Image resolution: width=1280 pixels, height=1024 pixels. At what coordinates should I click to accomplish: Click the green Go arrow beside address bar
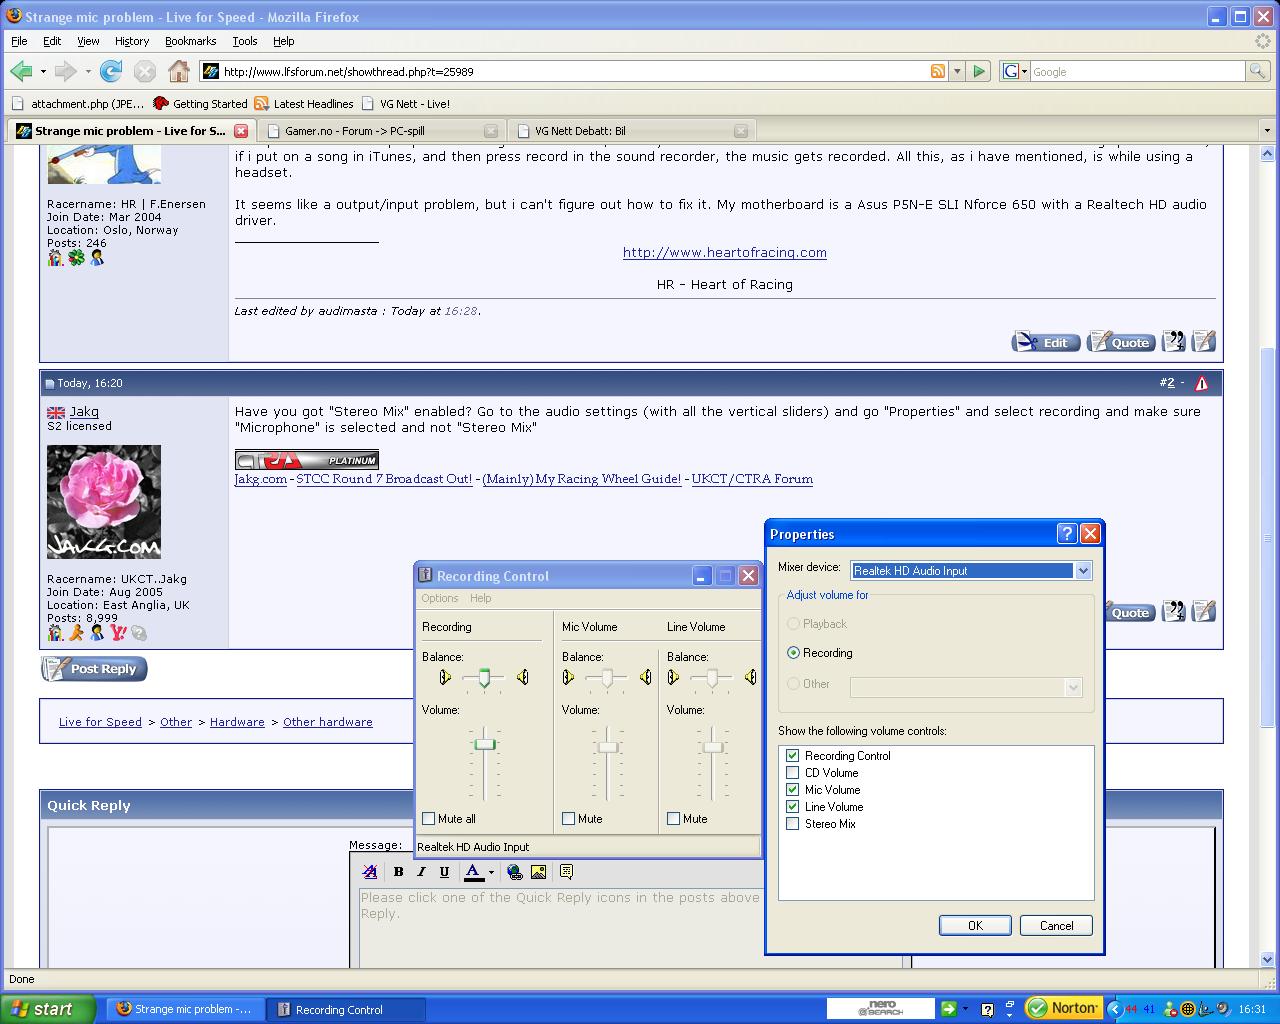pyautogui.click(x=979, y=71)
